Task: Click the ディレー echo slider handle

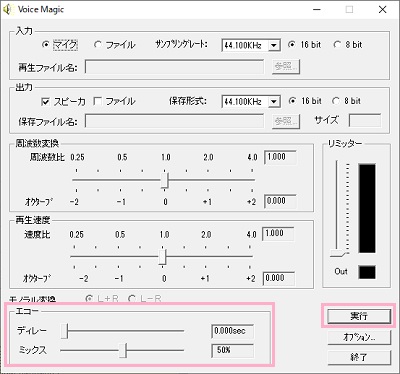Action: [x=64, y=331]
